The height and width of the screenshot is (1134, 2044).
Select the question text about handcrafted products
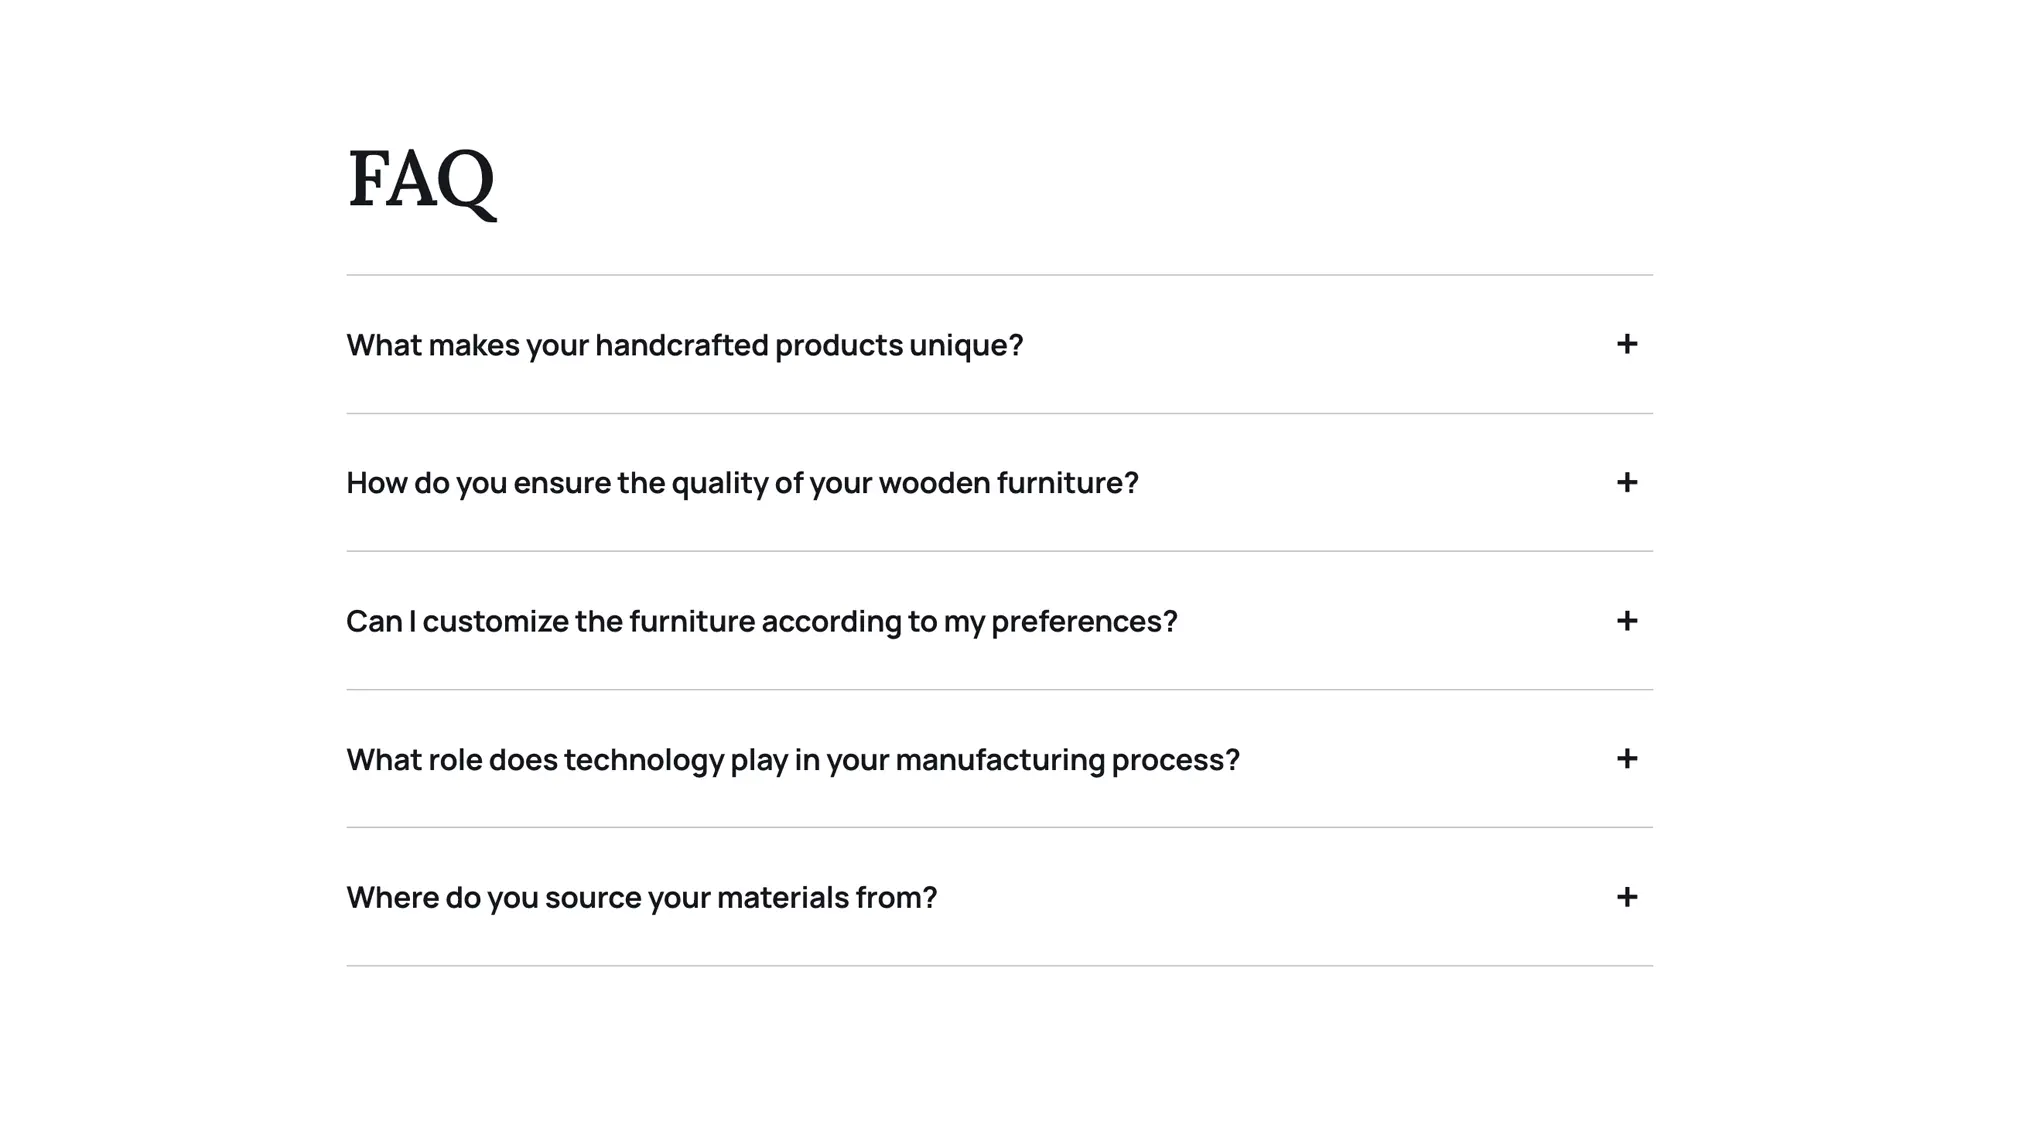(x=685, y=344)
